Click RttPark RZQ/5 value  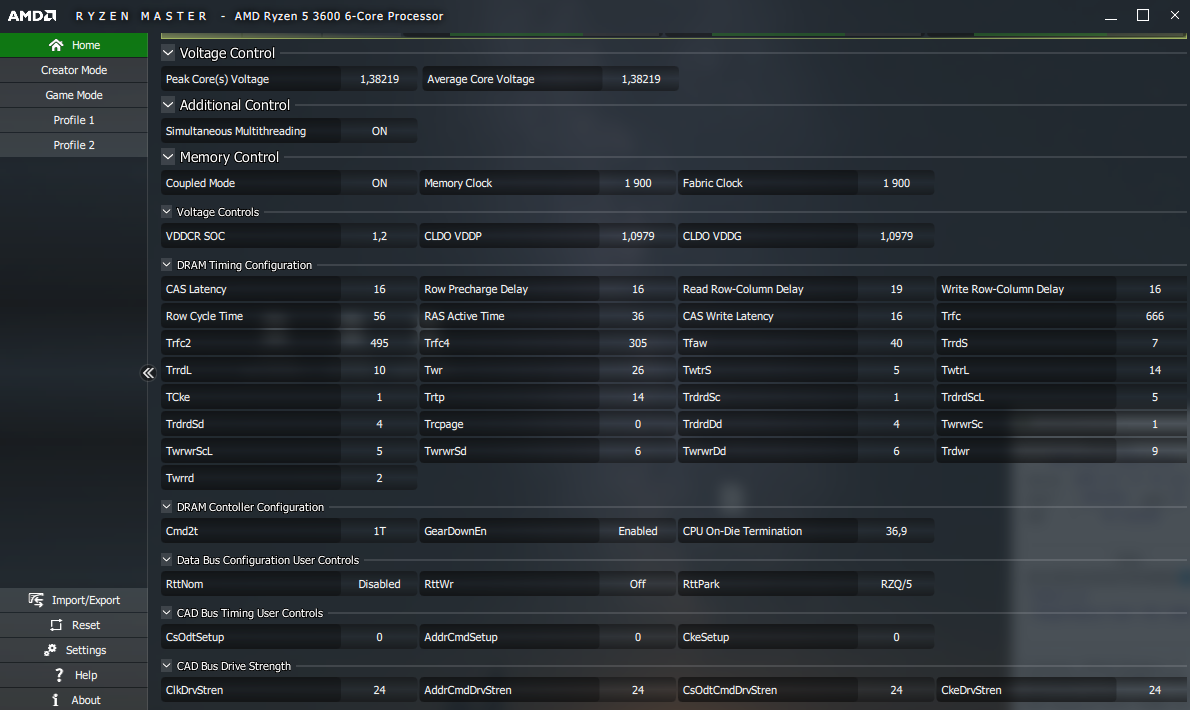(x=896, y=584)
